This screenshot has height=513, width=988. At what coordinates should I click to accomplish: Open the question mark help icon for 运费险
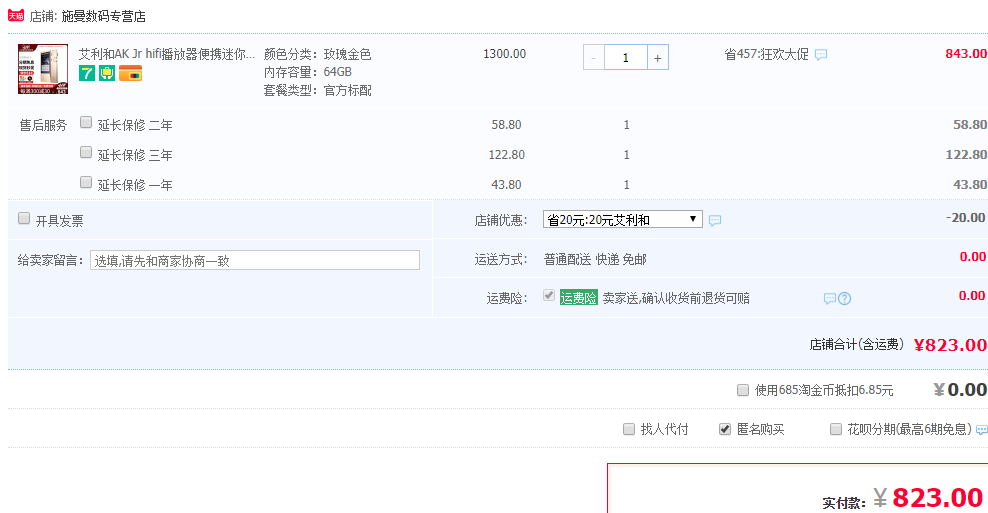844,299
